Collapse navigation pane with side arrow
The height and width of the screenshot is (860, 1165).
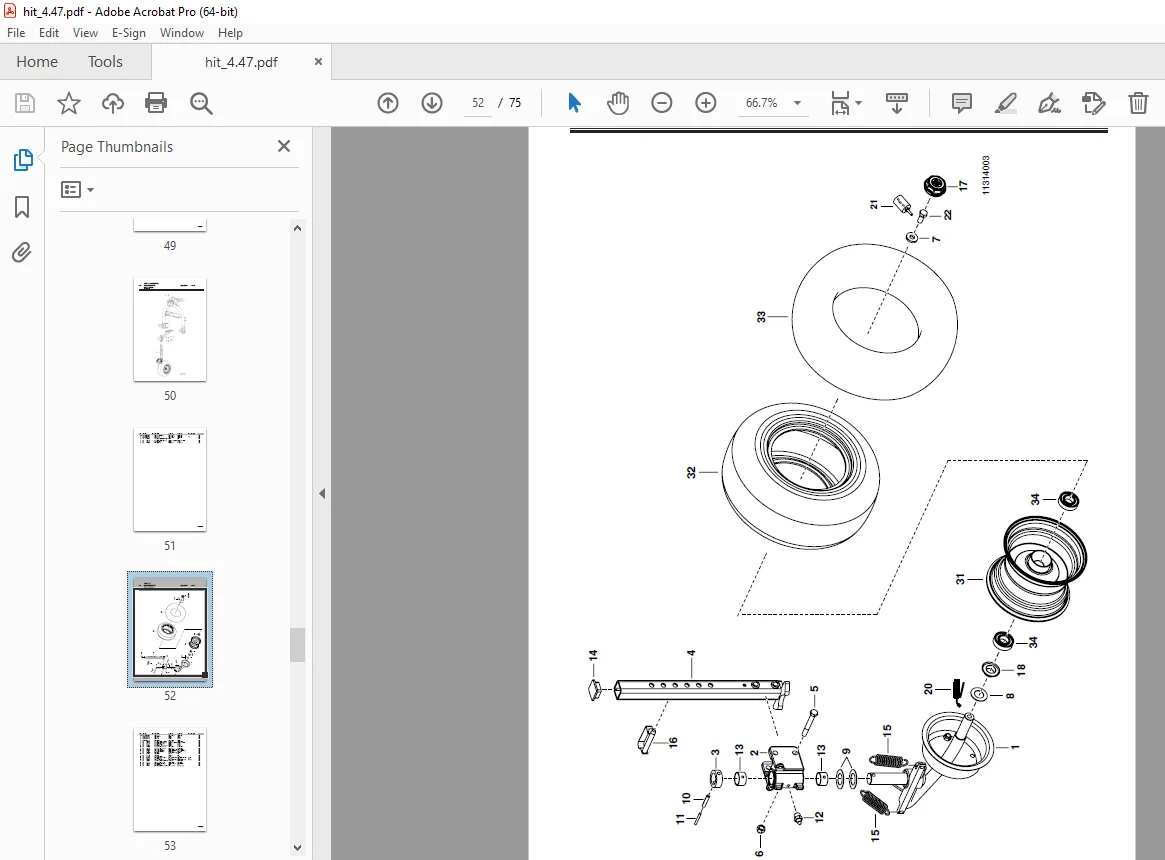322,494
